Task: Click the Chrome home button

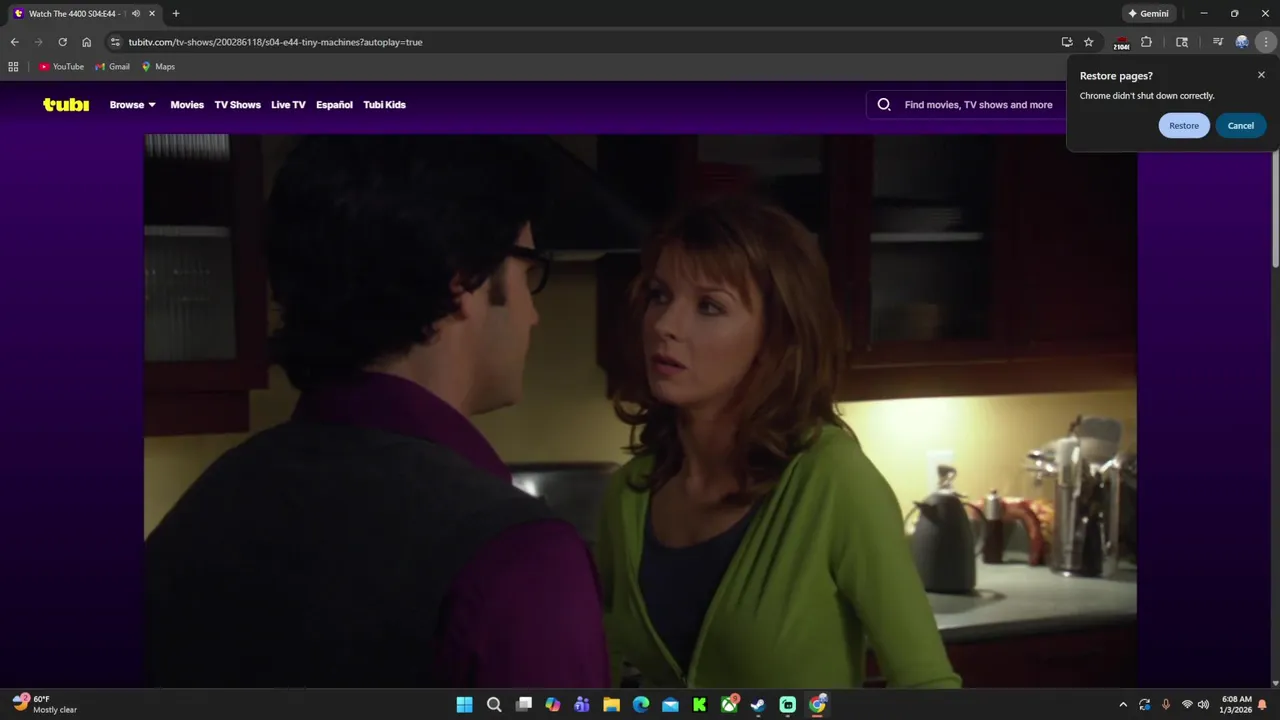Action: [x=87, y=42]
